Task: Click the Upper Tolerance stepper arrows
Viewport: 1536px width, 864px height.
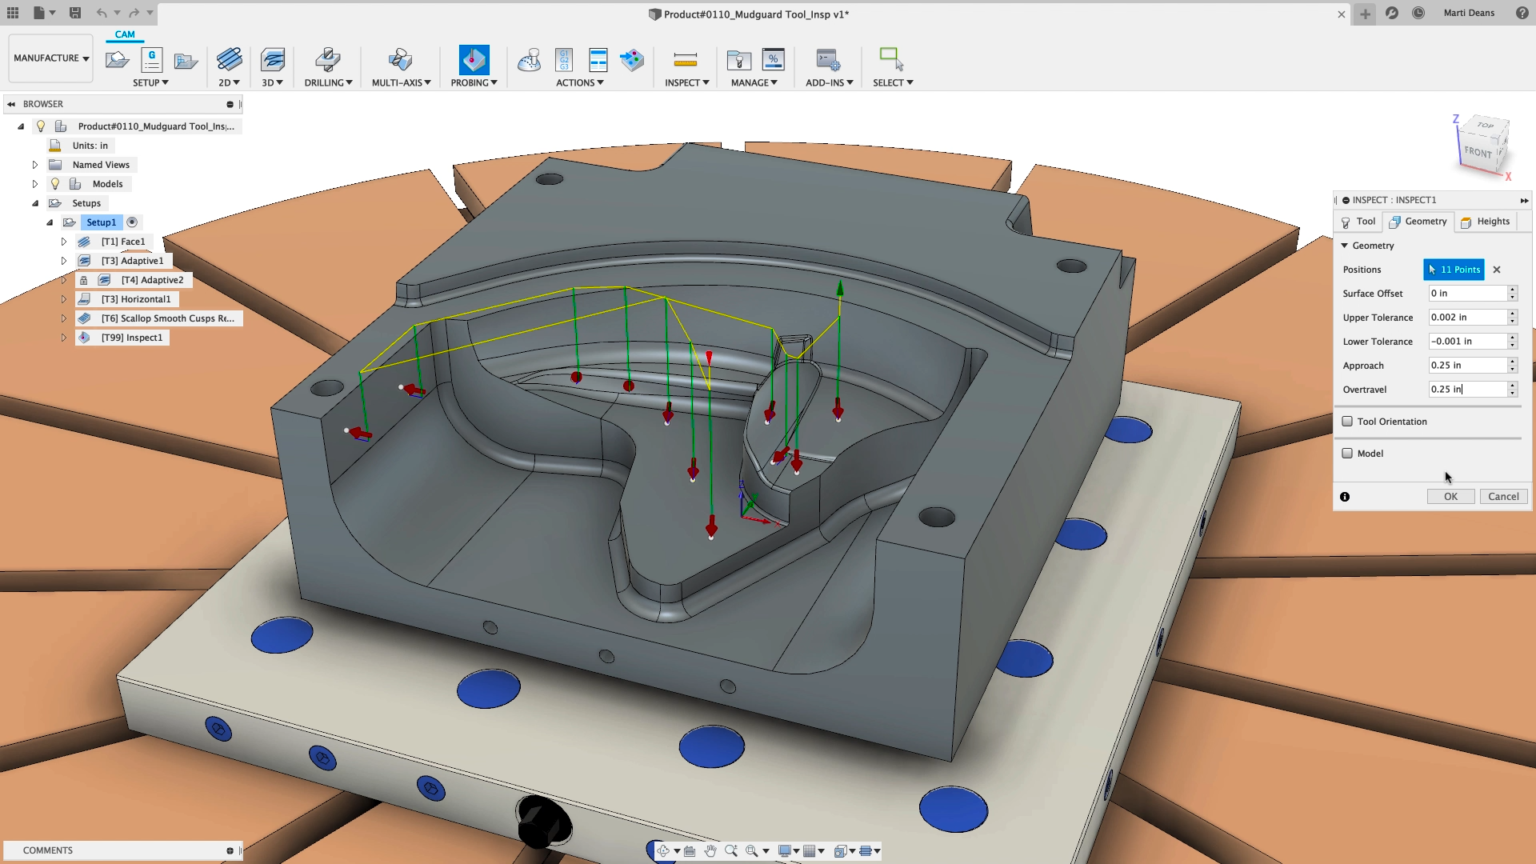Action: coord(1512,318)
